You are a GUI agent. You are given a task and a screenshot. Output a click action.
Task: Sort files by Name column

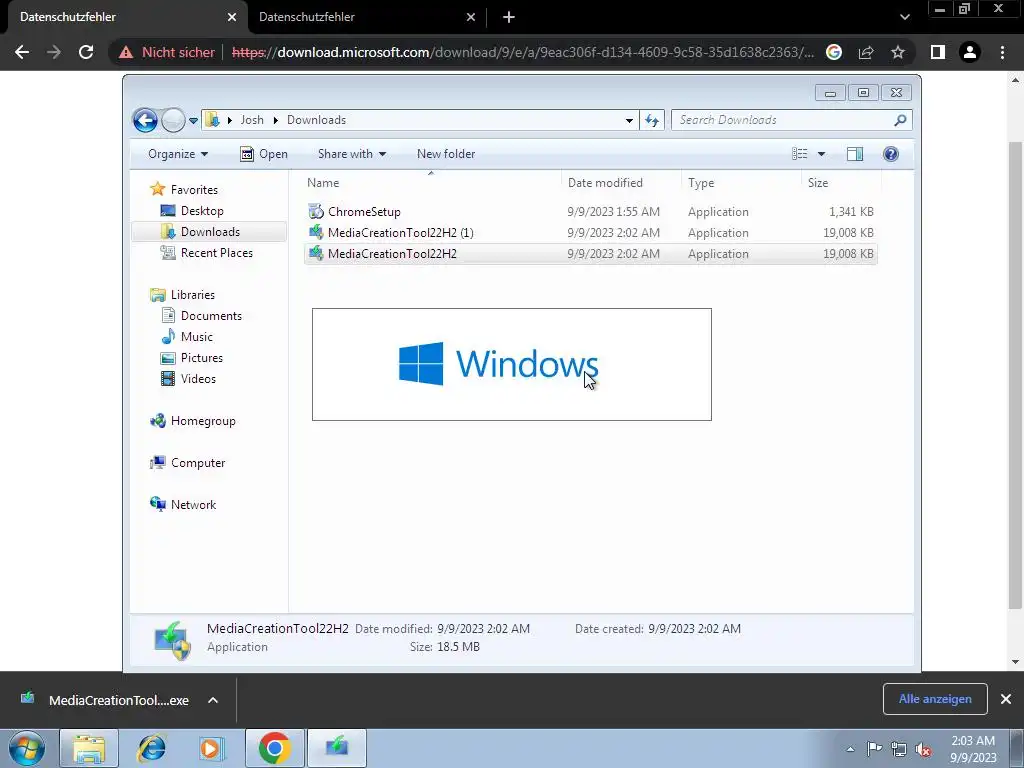(x=432, y=183)
